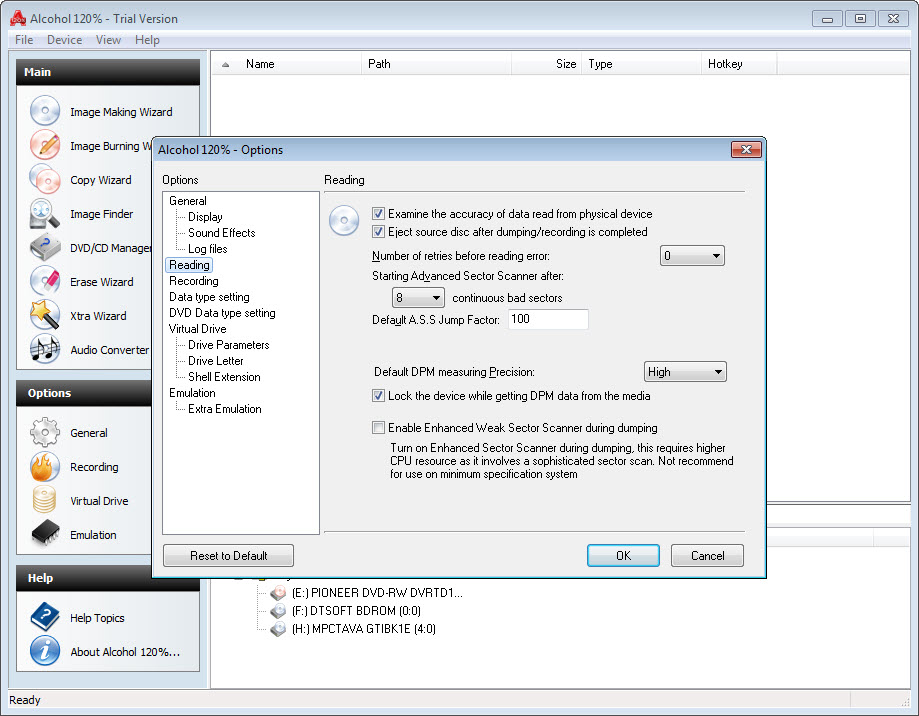Sort by the Path column header
The image size is (919, 716).
pos(436,64)
